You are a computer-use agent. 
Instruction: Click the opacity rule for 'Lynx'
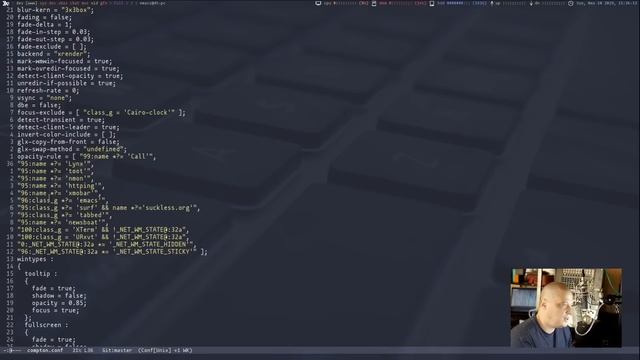coord(55,164)
